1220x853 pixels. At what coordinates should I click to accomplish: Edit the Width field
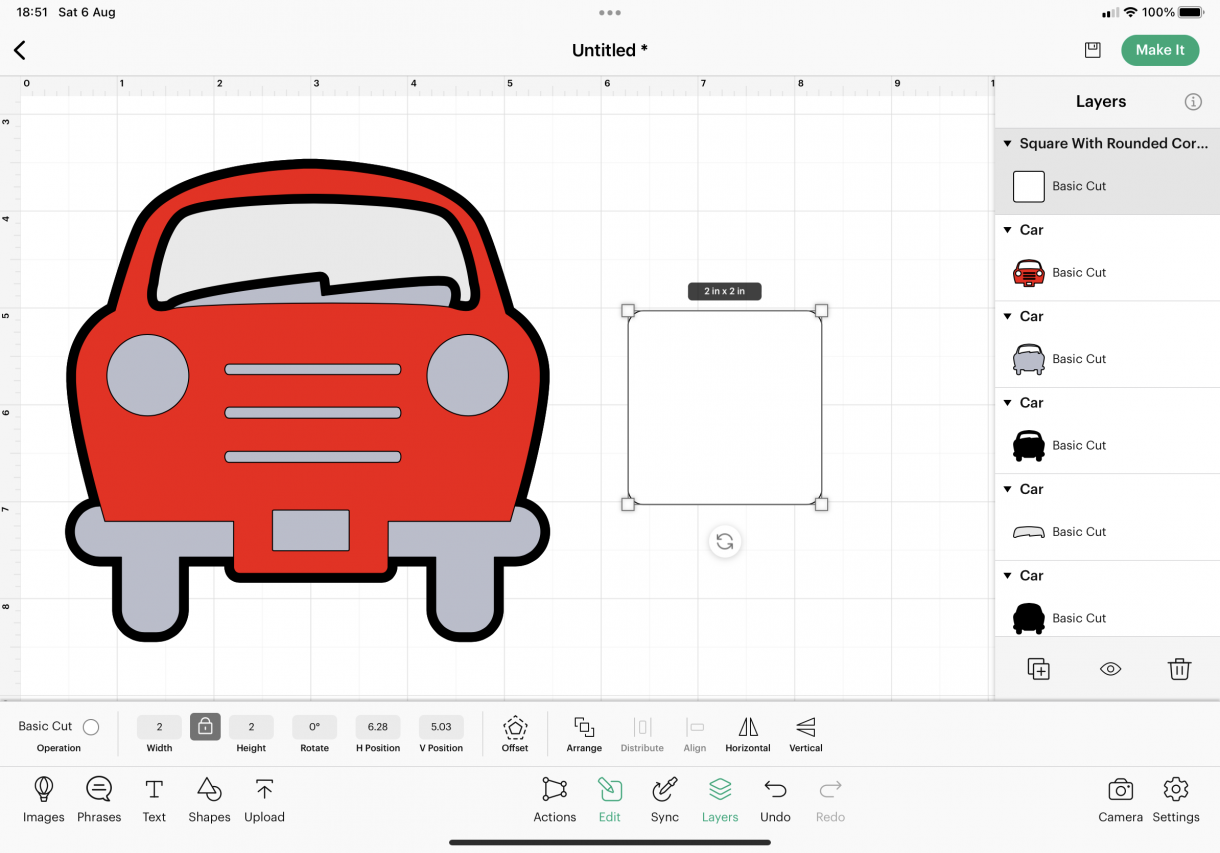click(159, 727)
